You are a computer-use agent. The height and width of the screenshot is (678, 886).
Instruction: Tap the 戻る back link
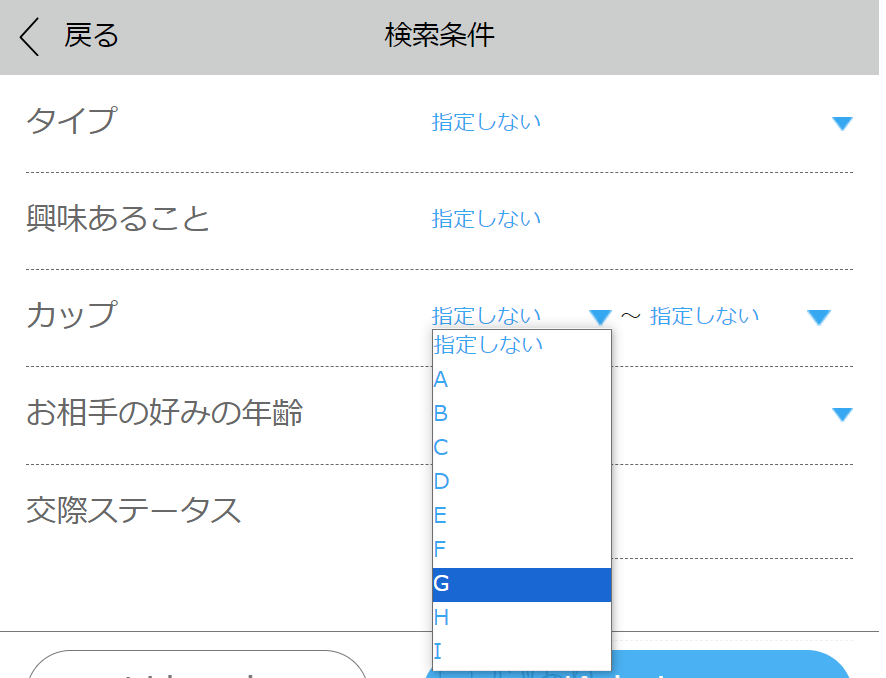point(91,36)
